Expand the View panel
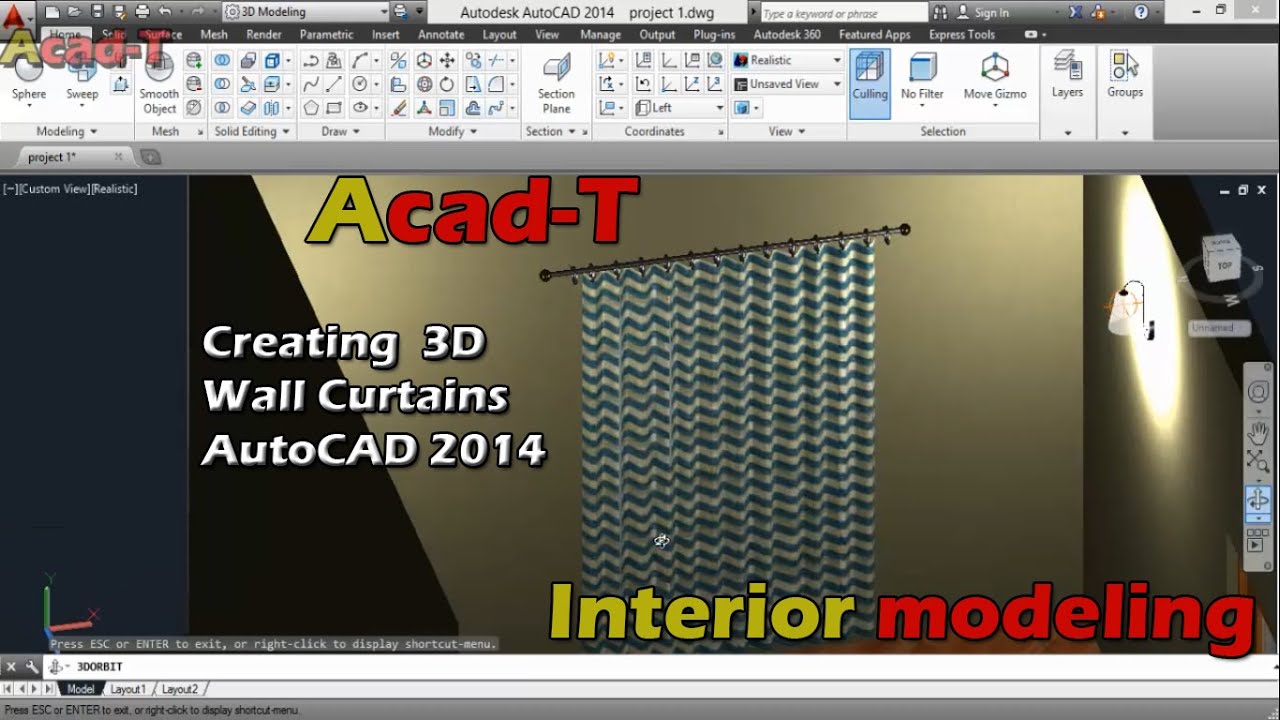Screen dimensions: 1280x720 [787, 131]
